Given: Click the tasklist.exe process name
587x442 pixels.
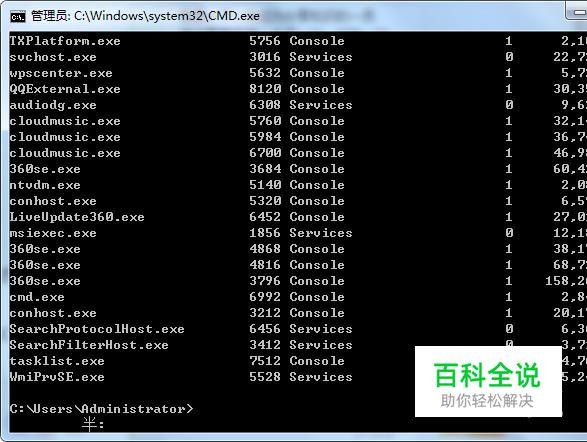Looking at the screenshot, I should 57,361.
